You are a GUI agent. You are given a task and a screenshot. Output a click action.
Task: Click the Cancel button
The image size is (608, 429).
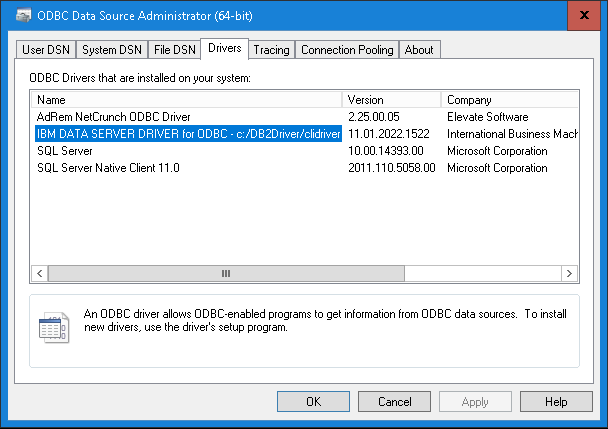coord(394,401)
